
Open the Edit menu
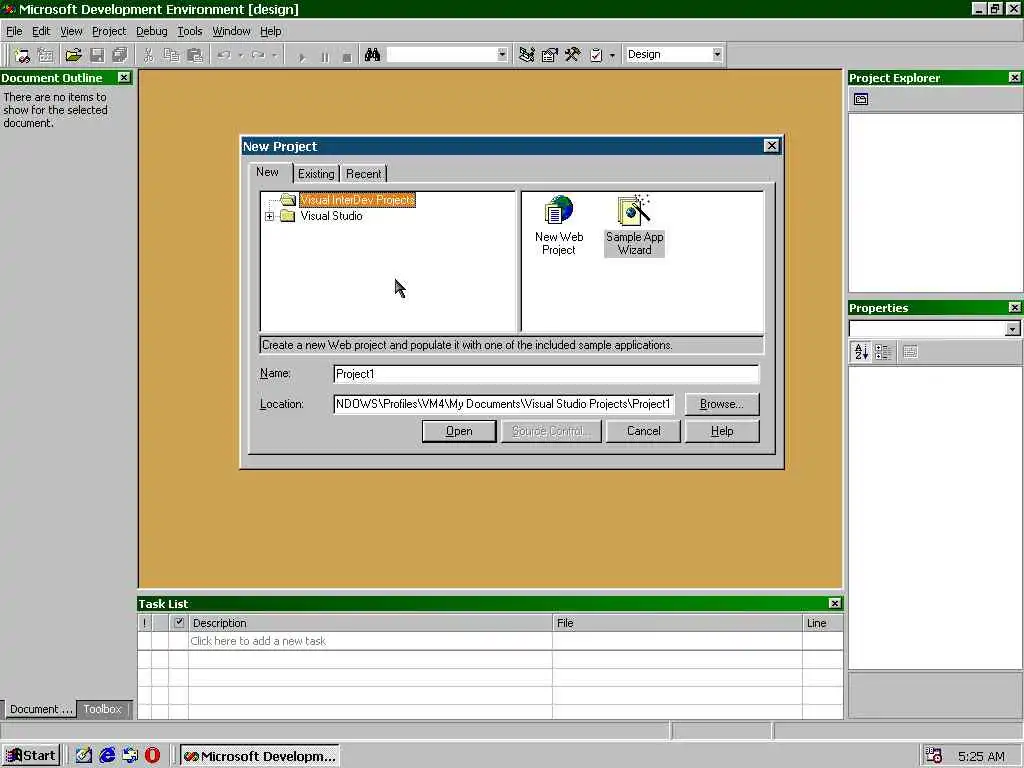point(41,31)
